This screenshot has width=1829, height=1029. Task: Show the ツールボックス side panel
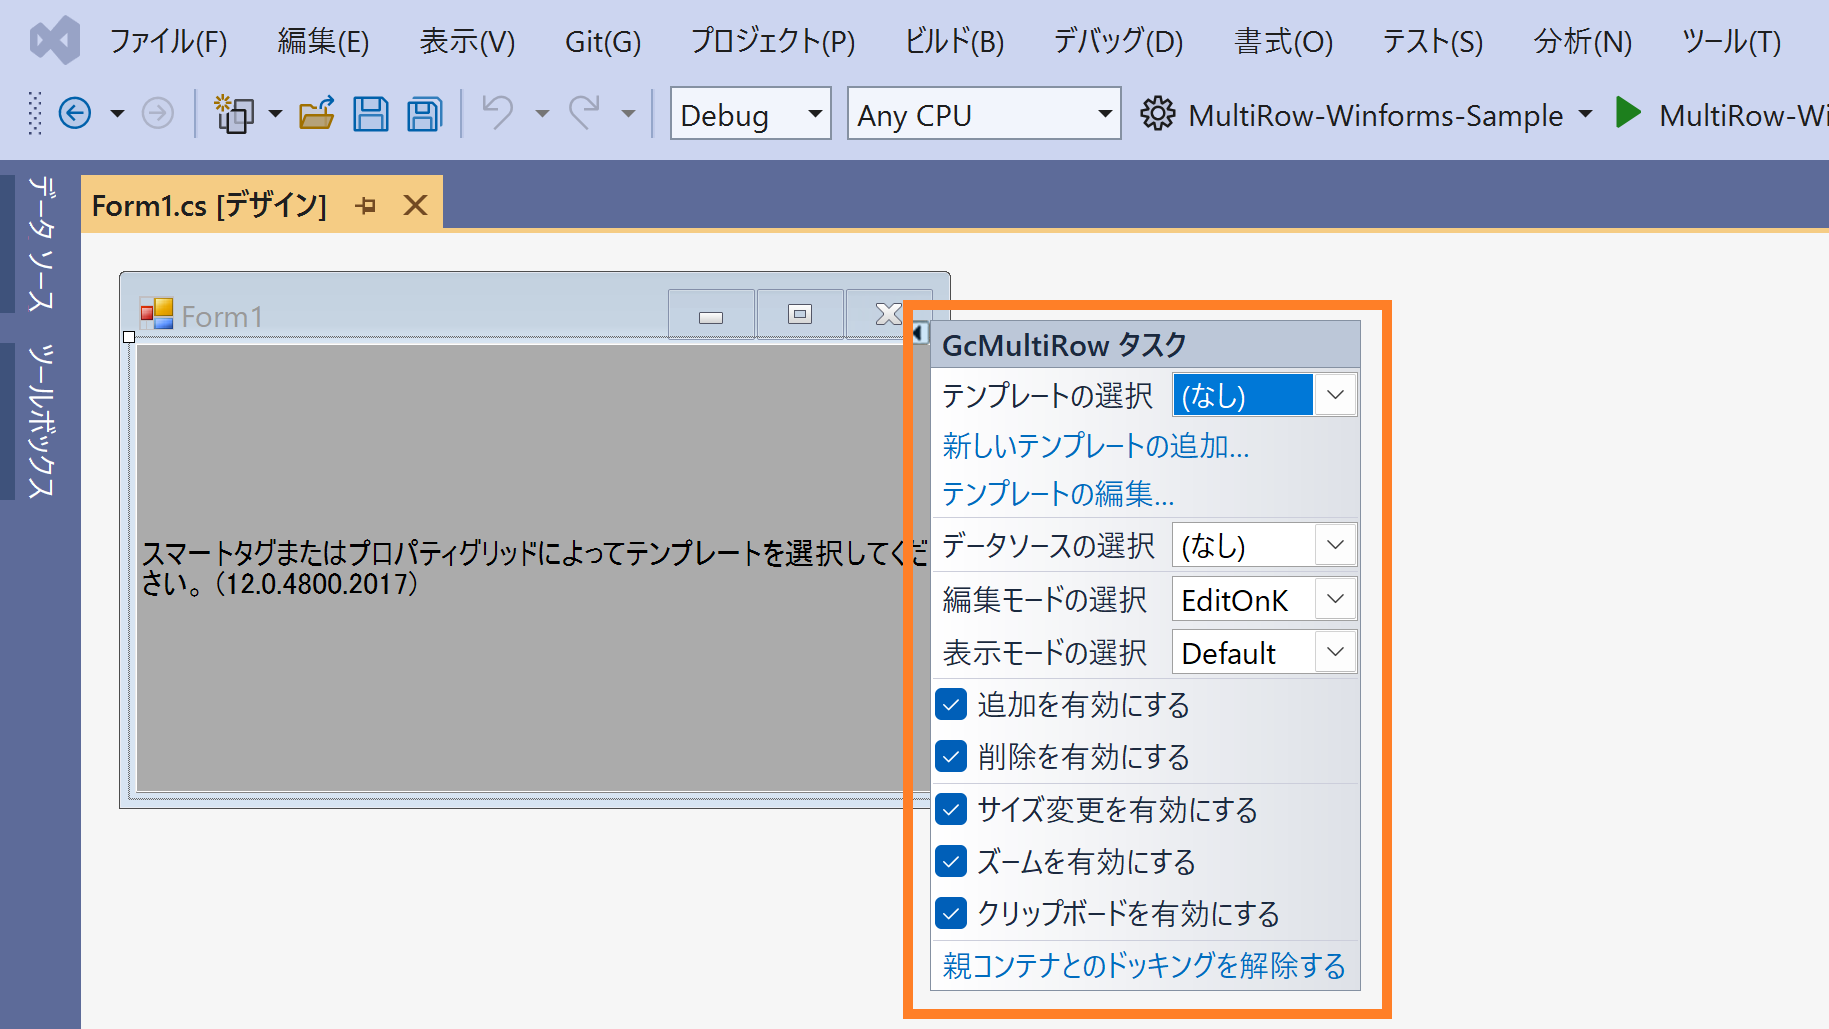pyautogui.click(x=40, y=420)
